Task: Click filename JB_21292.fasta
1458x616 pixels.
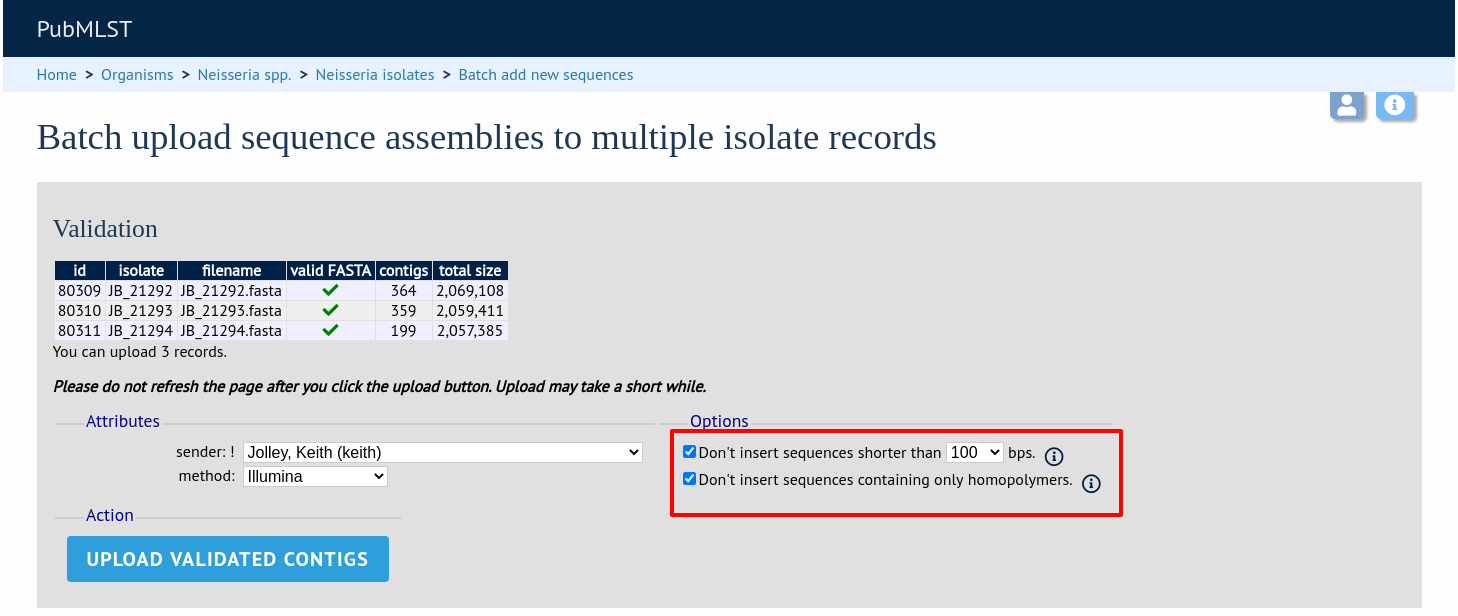Action: pyautogui.click(x=231, y=290)
